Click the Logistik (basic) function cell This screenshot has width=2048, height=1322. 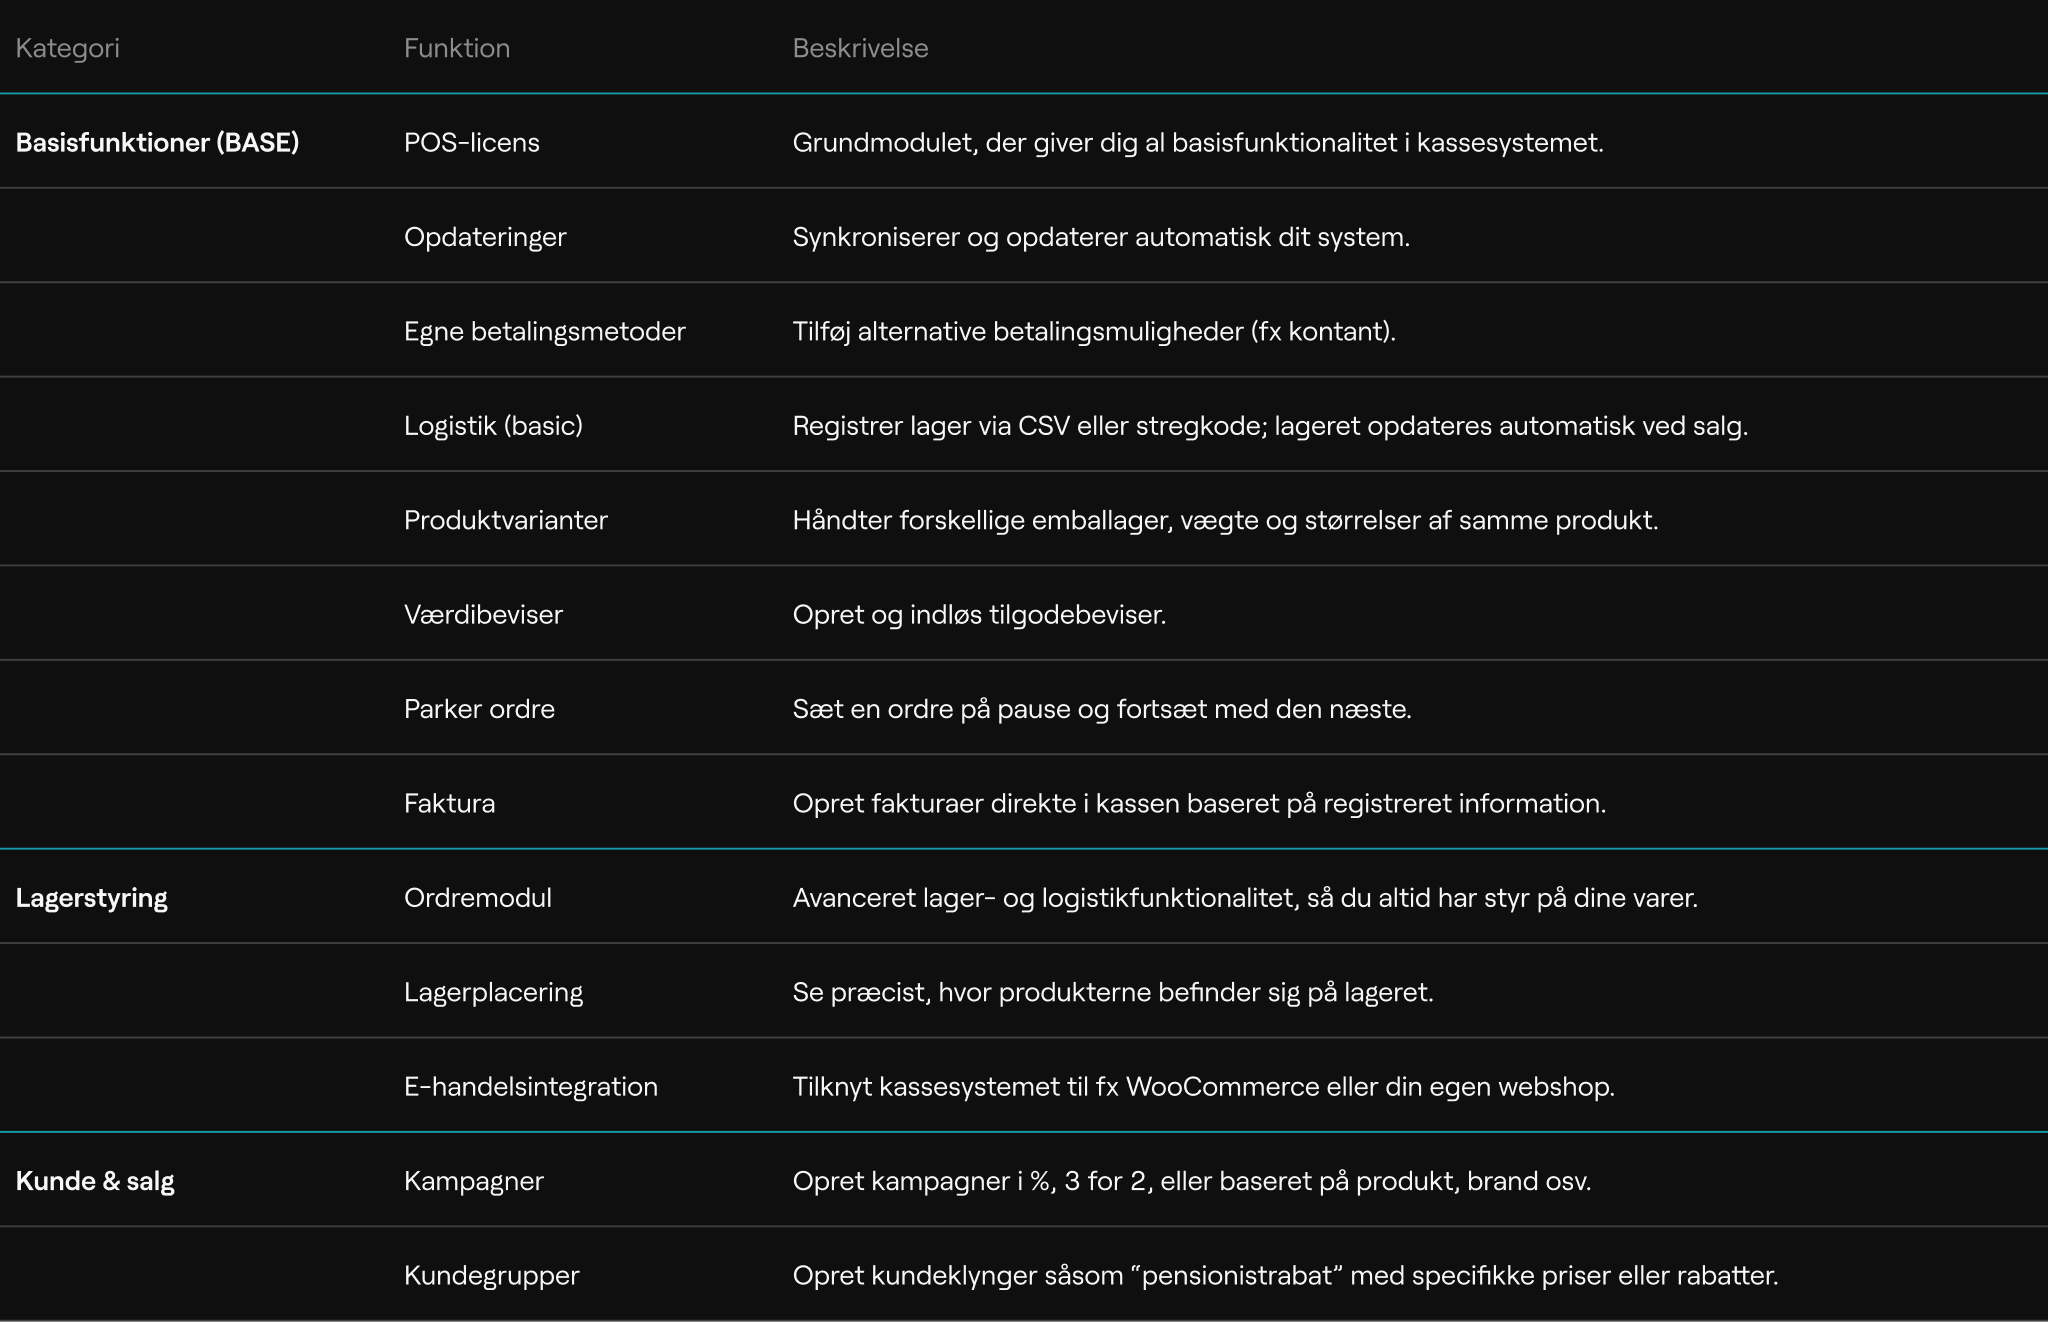pos(493,426)
